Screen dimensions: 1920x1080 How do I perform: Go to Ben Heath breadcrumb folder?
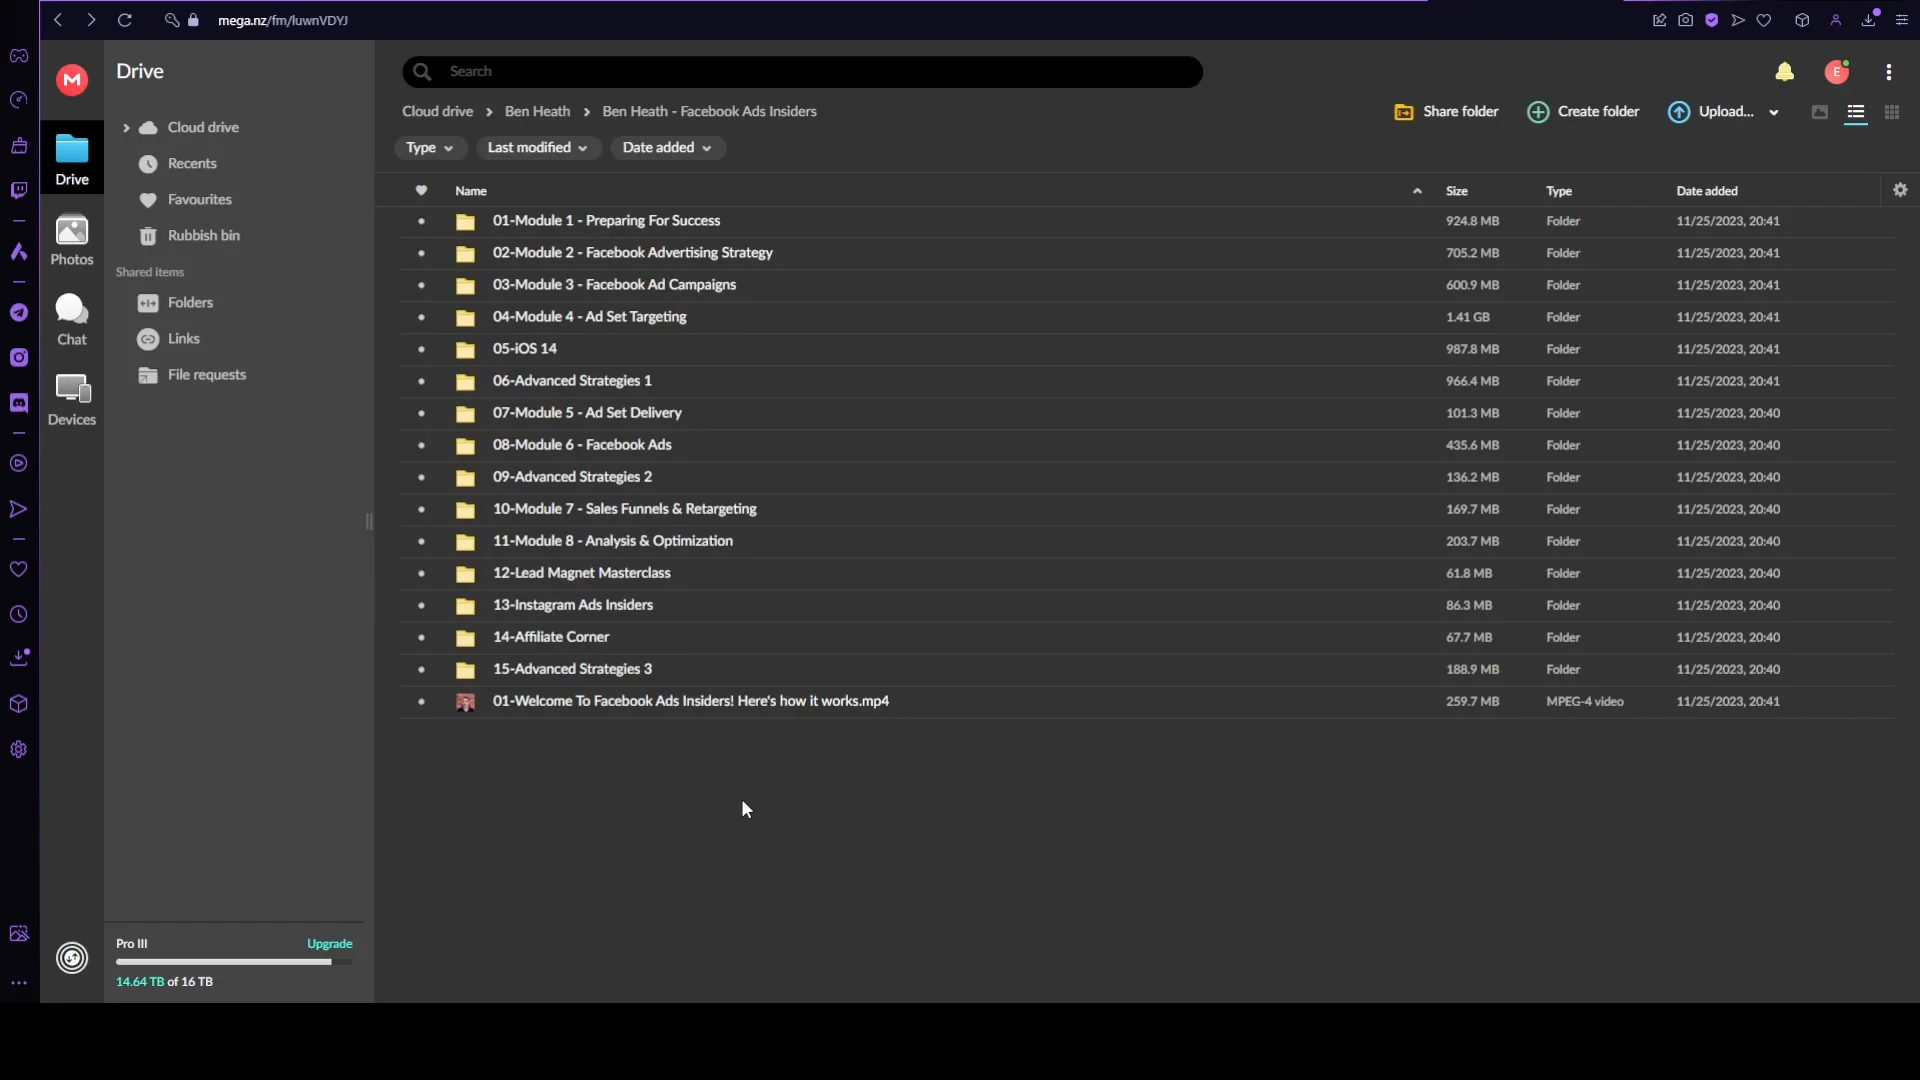click(x=537, y=112)
